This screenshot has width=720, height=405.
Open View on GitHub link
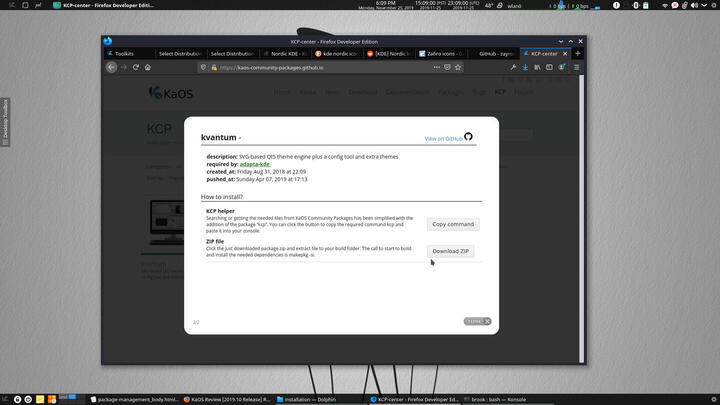[443, 139]
